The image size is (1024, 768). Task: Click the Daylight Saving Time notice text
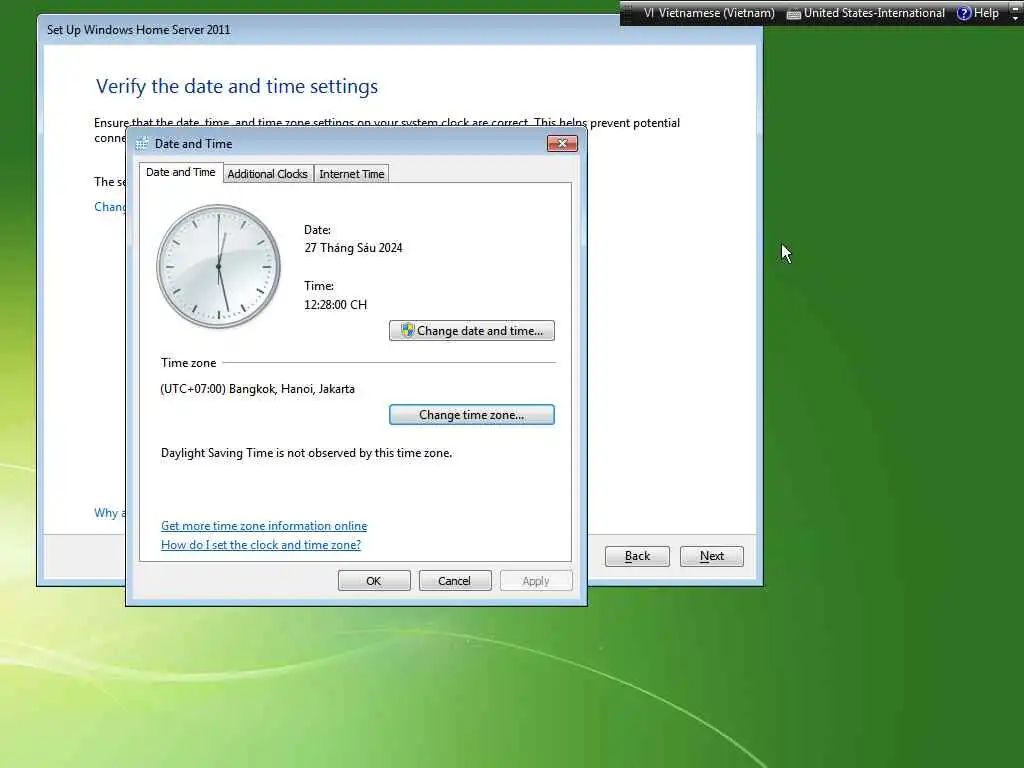(306, 453)
